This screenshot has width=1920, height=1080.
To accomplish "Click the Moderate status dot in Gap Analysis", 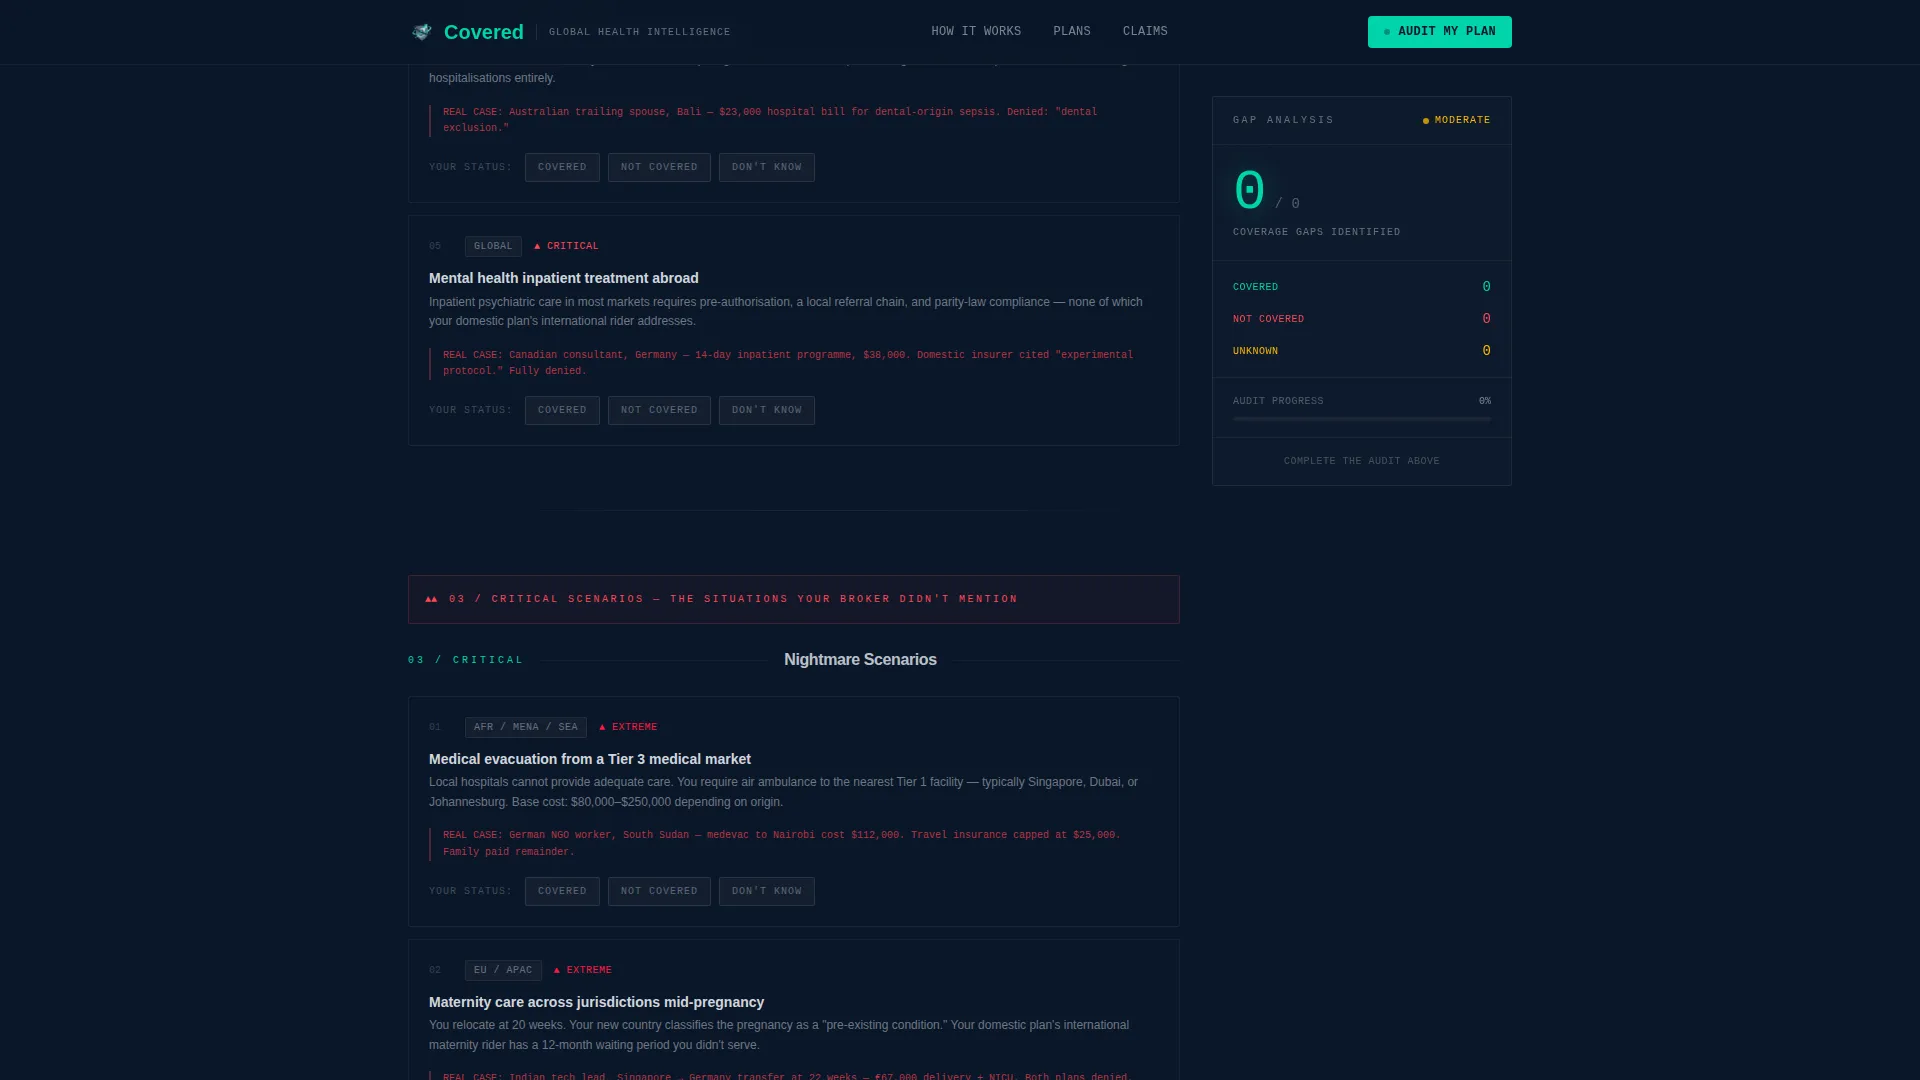I will (x=1426, y=121).
